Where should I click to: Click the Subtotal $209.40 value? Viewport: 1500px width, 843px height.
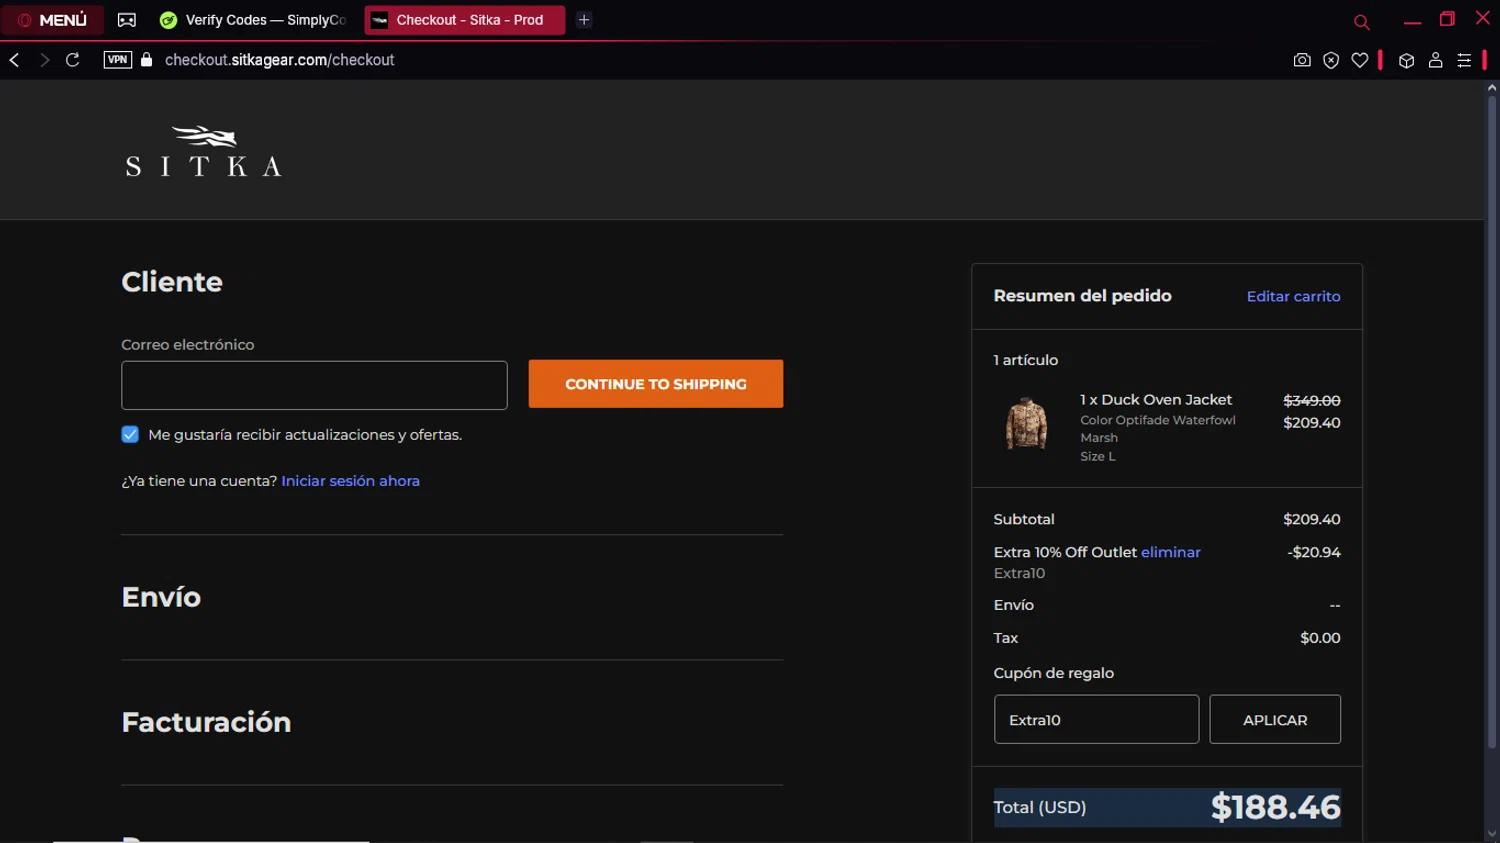1311,519
